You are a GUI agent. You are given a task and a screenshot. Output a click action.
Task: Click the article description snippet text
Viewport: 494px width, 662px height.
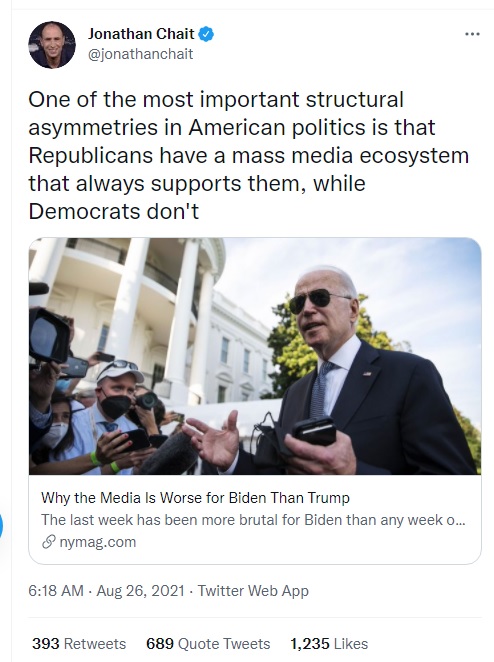pos(253,520)
